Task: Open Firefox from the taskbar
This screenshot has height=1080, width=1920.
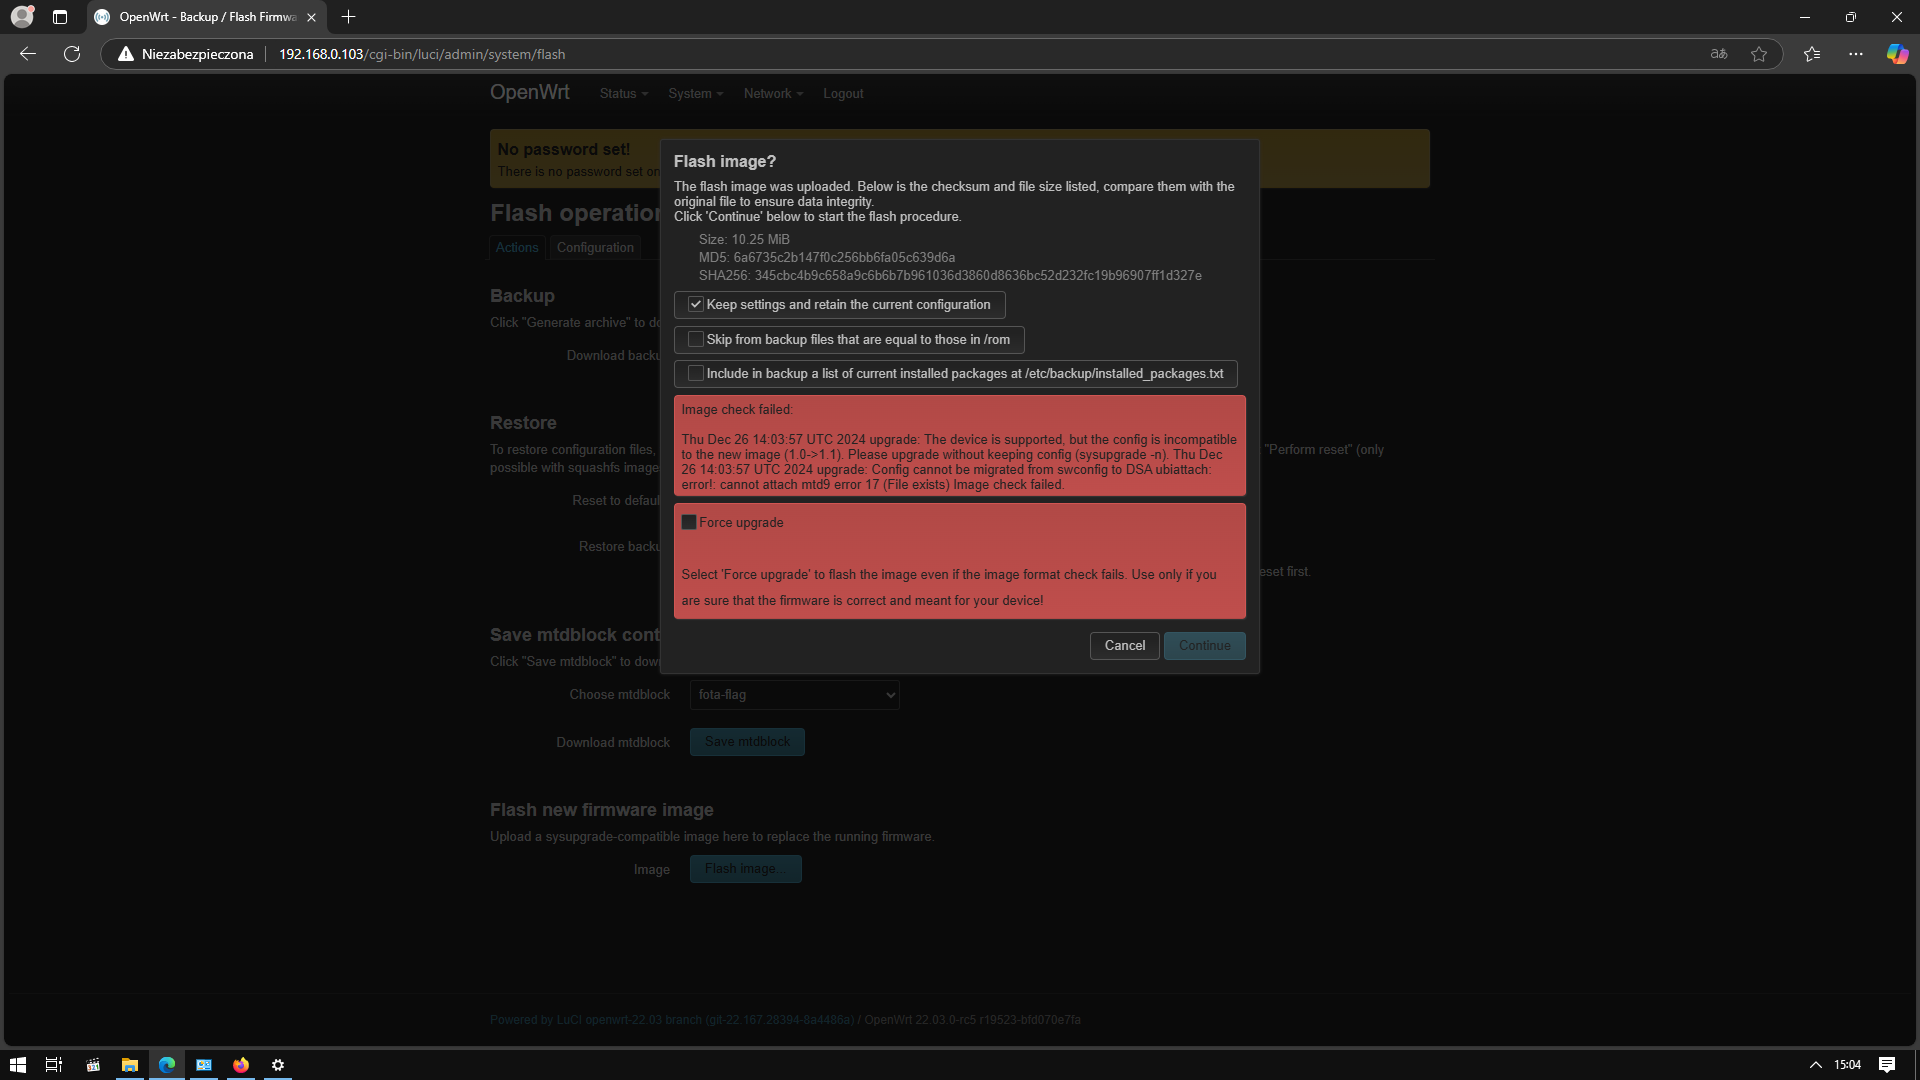Action: (x=241, y=1065)
